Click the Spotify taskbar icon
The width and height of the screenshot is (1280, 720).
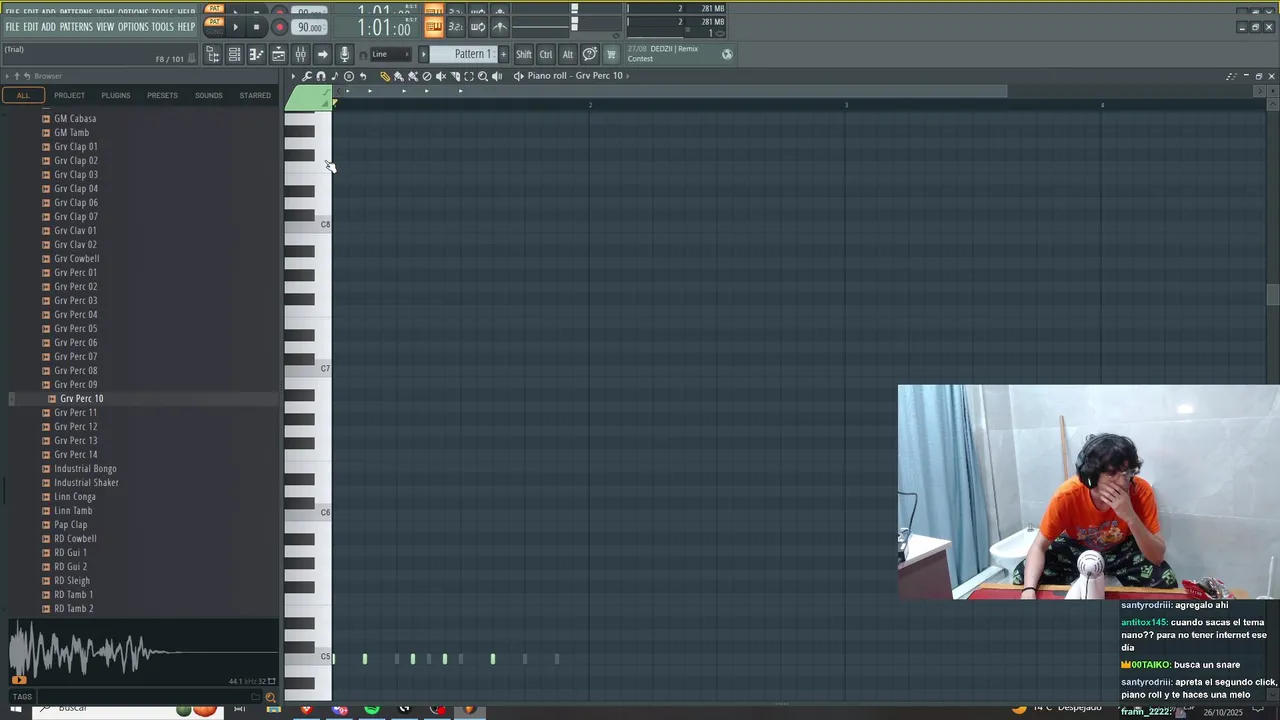point(372,710)
